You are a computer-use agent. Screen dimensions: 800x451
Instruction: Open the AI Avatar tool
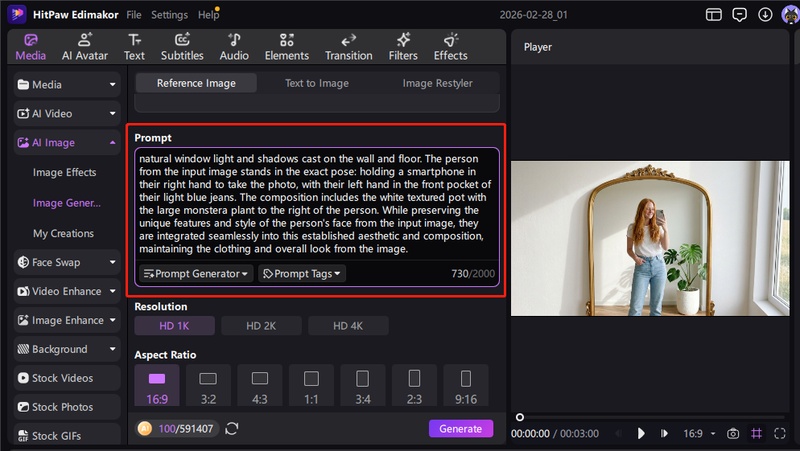85,47
